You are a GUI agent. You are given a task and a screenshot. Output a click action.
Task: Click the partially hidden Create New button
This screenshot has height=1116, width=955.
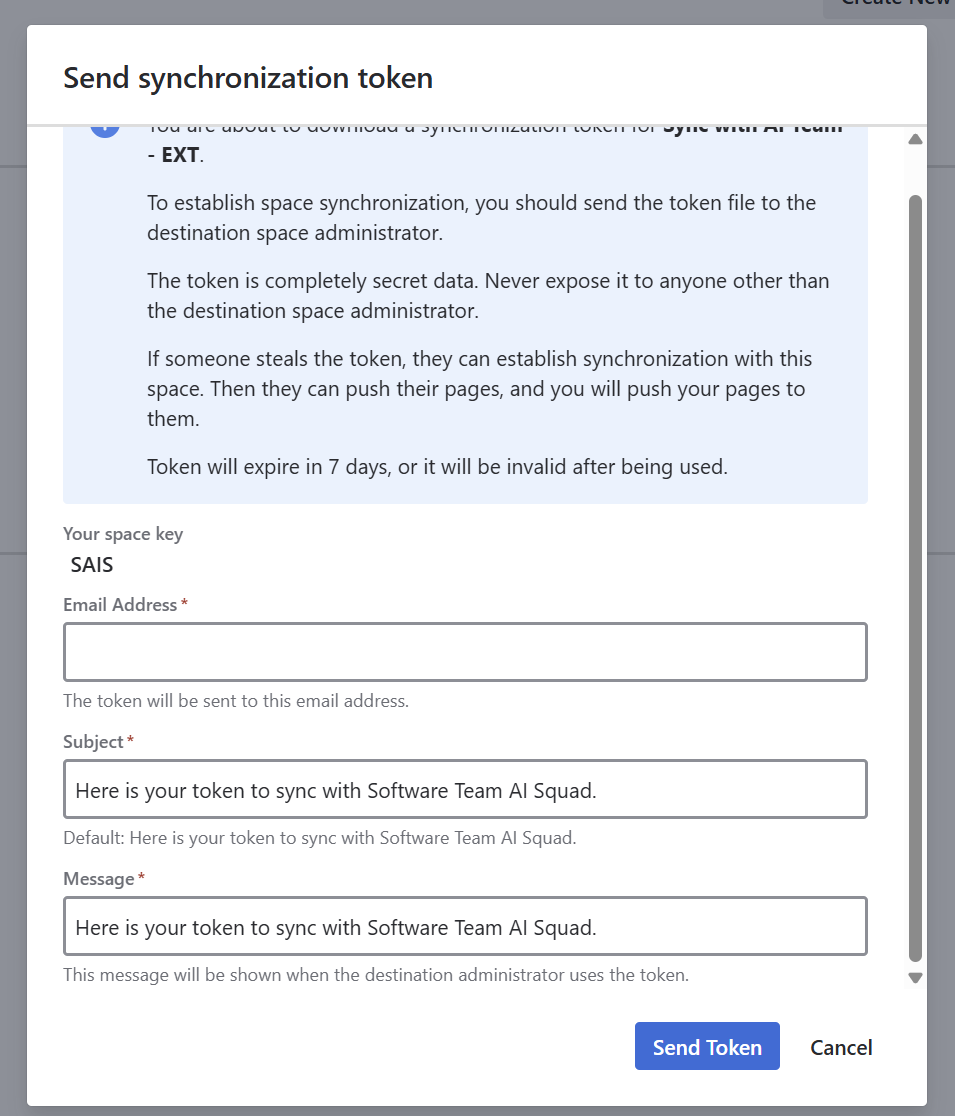pyautogui.click(x=890, y=6)
